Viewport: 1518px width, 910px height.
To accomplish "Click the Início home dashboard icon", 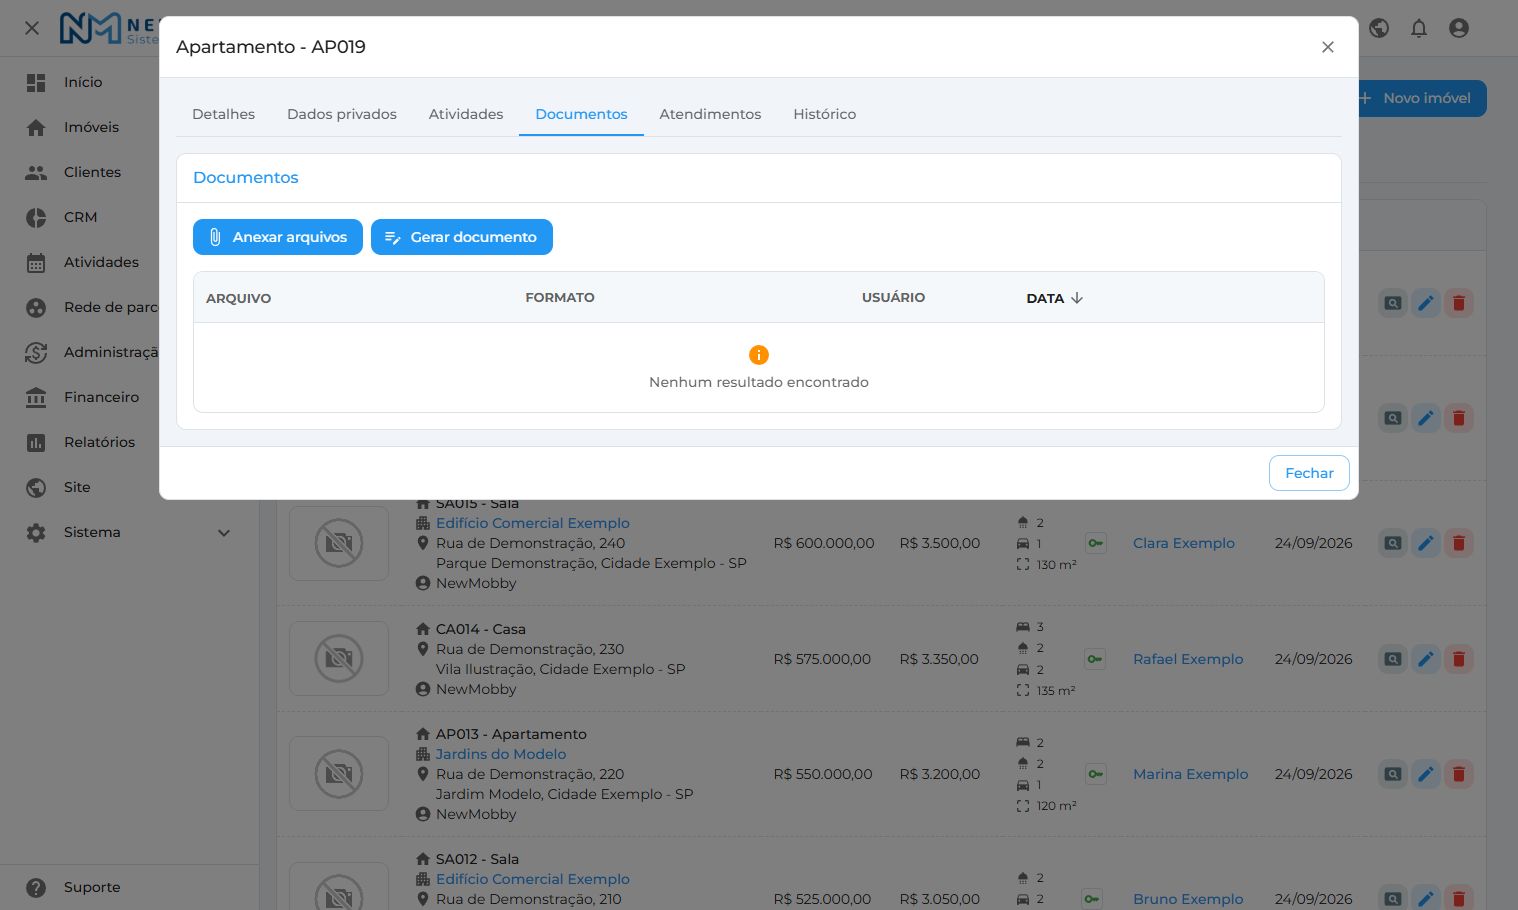I will point(36,83).
